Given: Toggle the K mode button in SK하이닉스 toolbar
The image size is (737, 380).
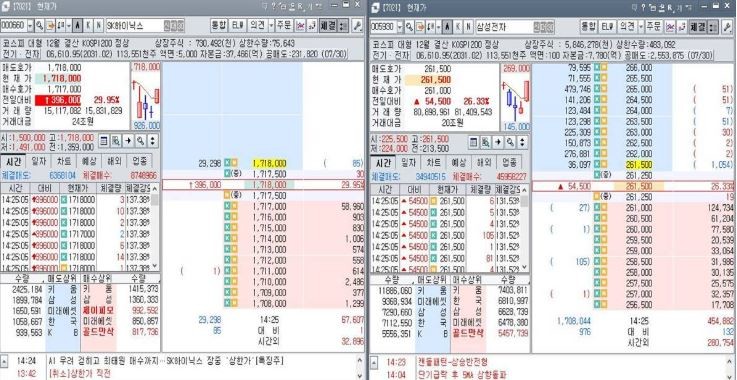Looking at the screenshot, I should click(x=88, y=25).
